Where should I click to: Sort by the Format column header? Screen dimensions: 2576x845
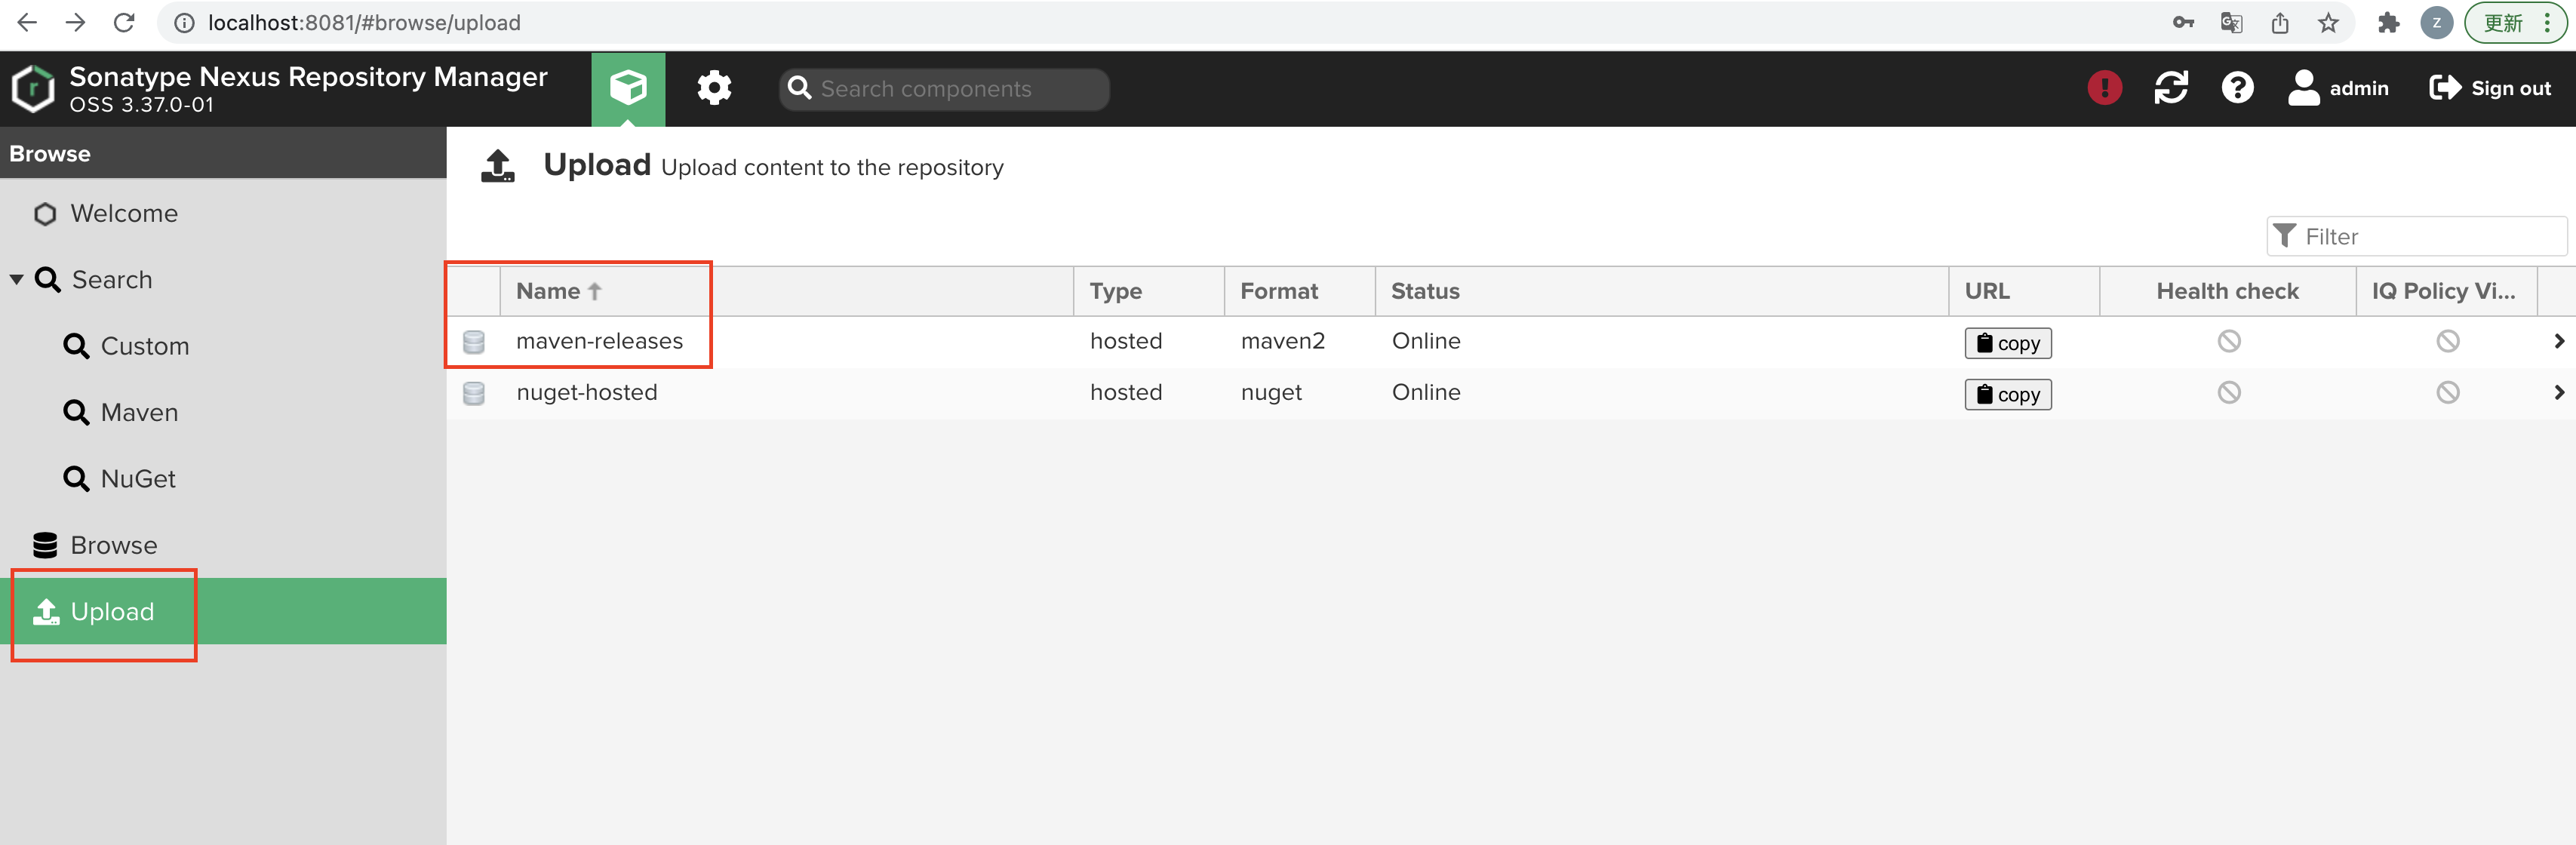pos(1300,291)
